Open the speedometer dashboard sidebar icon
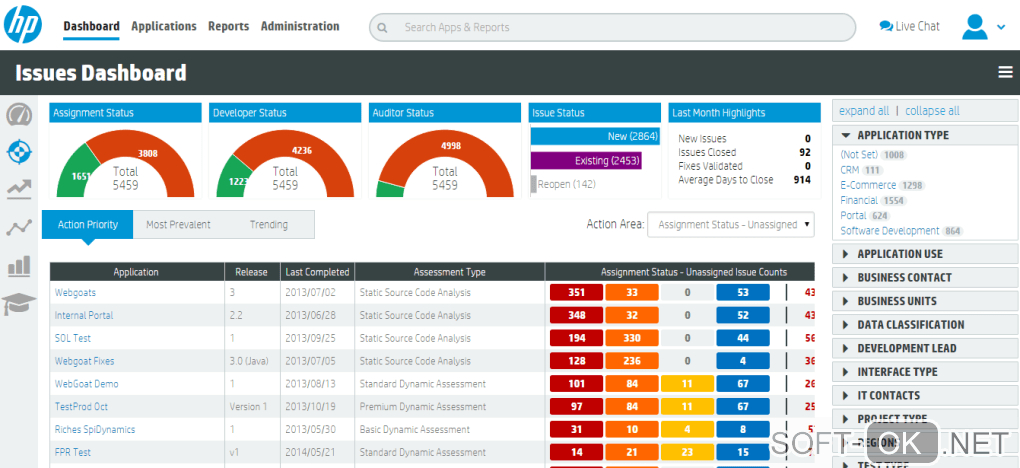 (x=19, y=115)
